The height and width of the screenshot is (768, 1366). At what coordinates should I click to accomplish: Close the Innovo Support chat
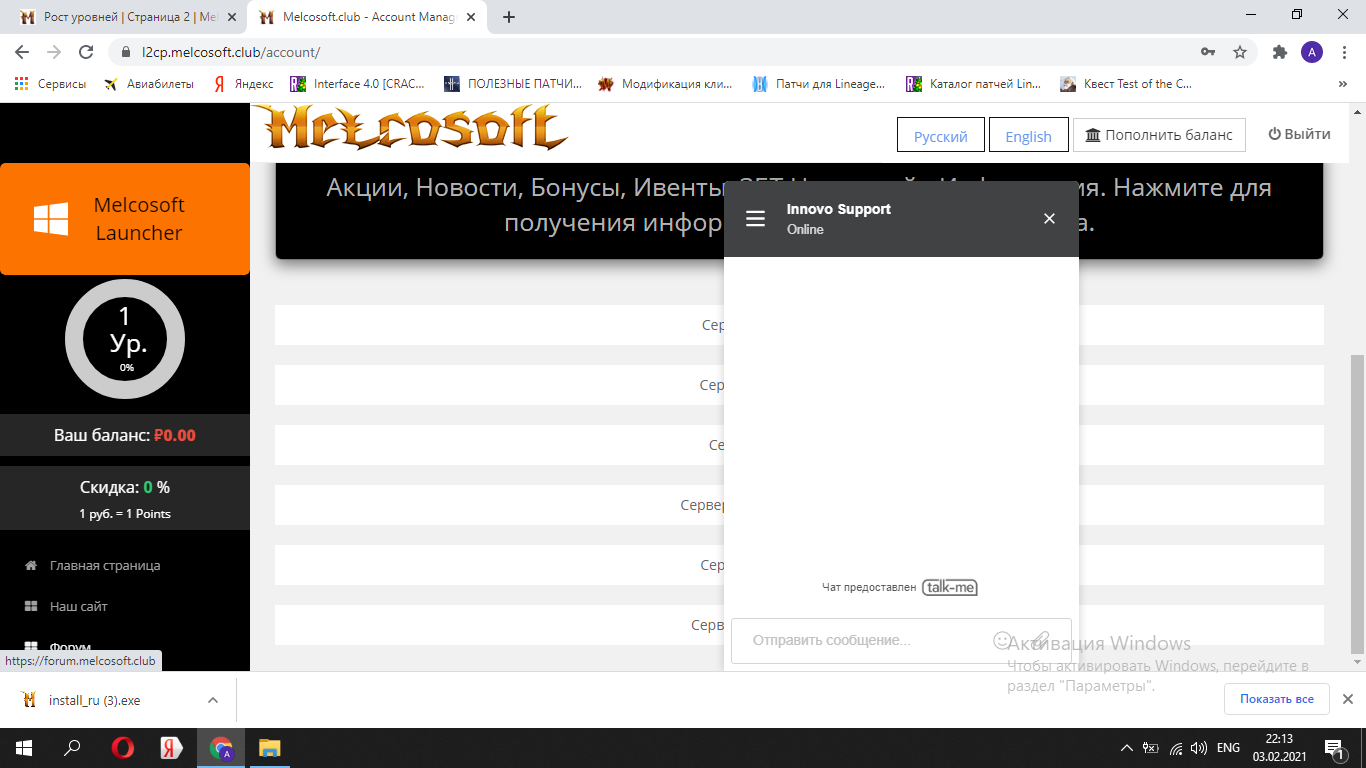click(x=1049, y=219)
